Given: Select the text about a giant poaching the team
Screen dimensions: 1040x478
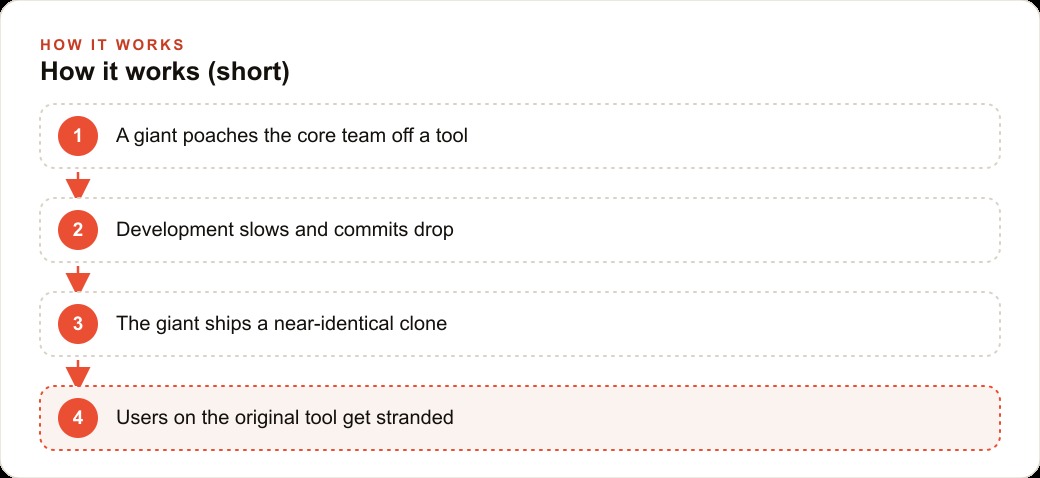Looking at the screenshot, I should point(292,136).
